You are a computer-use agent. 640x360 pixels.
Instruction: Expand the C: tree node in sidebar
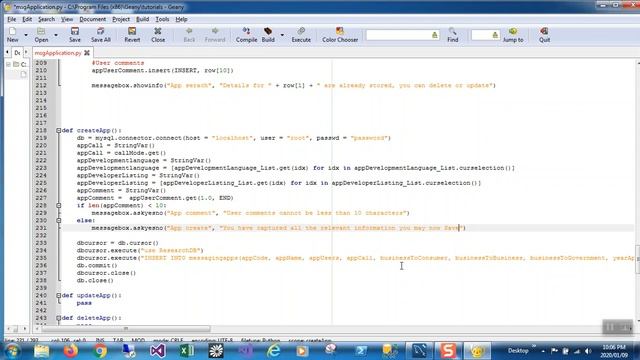(x=8, y=64)
